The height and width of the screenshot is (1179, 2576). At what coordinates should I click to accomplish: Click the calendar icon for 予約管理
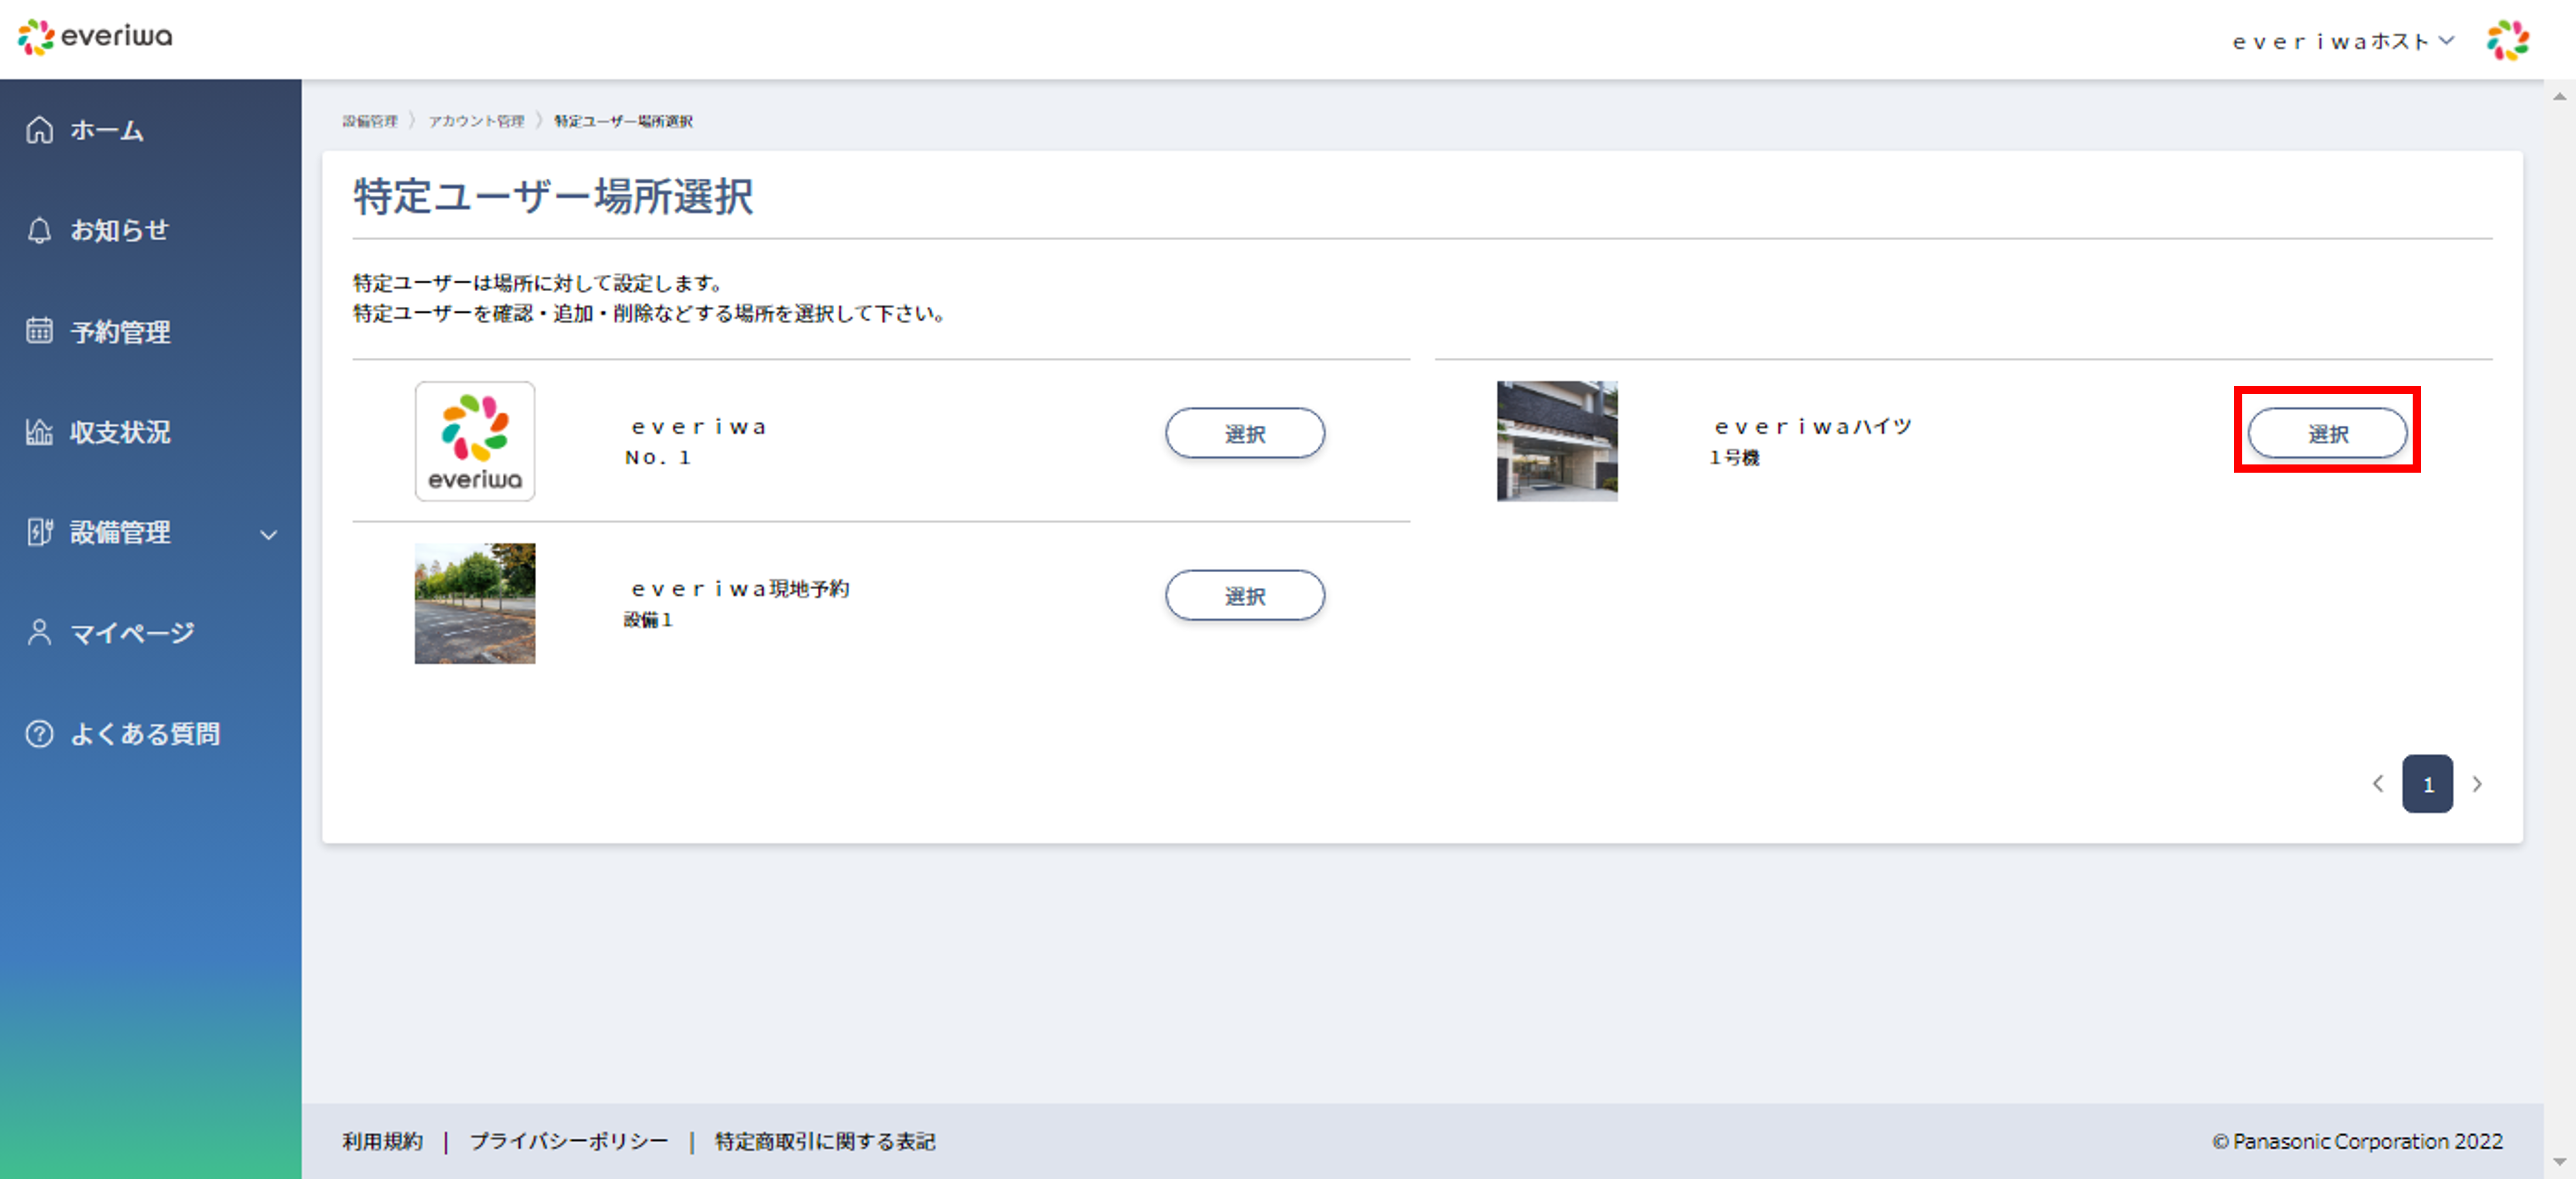(x=39, y=331)
